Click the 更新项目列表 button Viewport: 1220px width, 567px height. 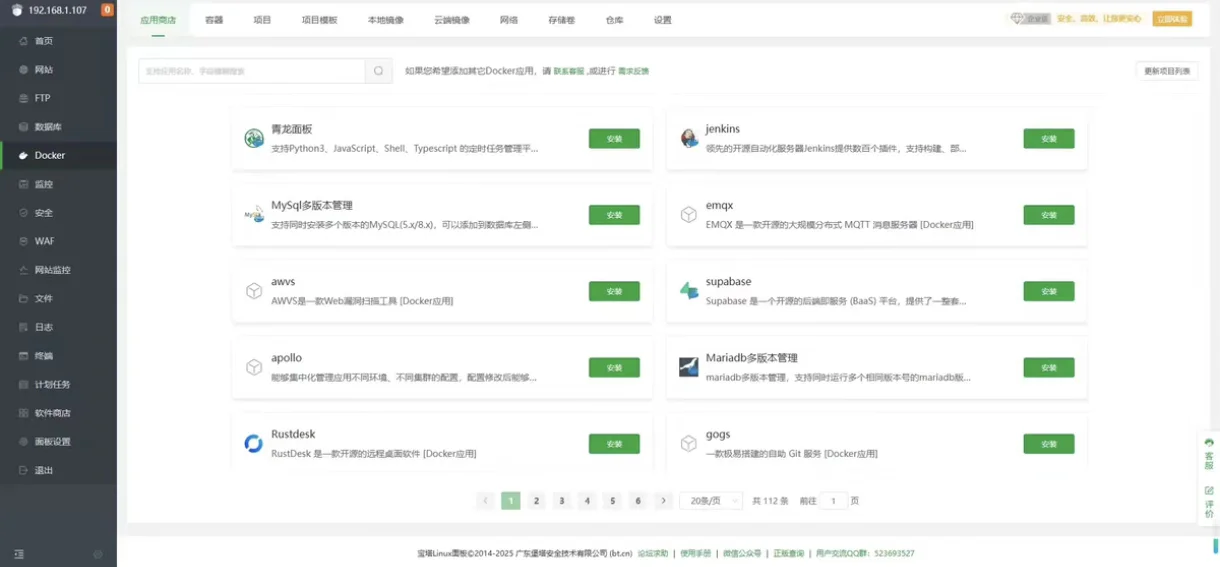(1167, 71)
